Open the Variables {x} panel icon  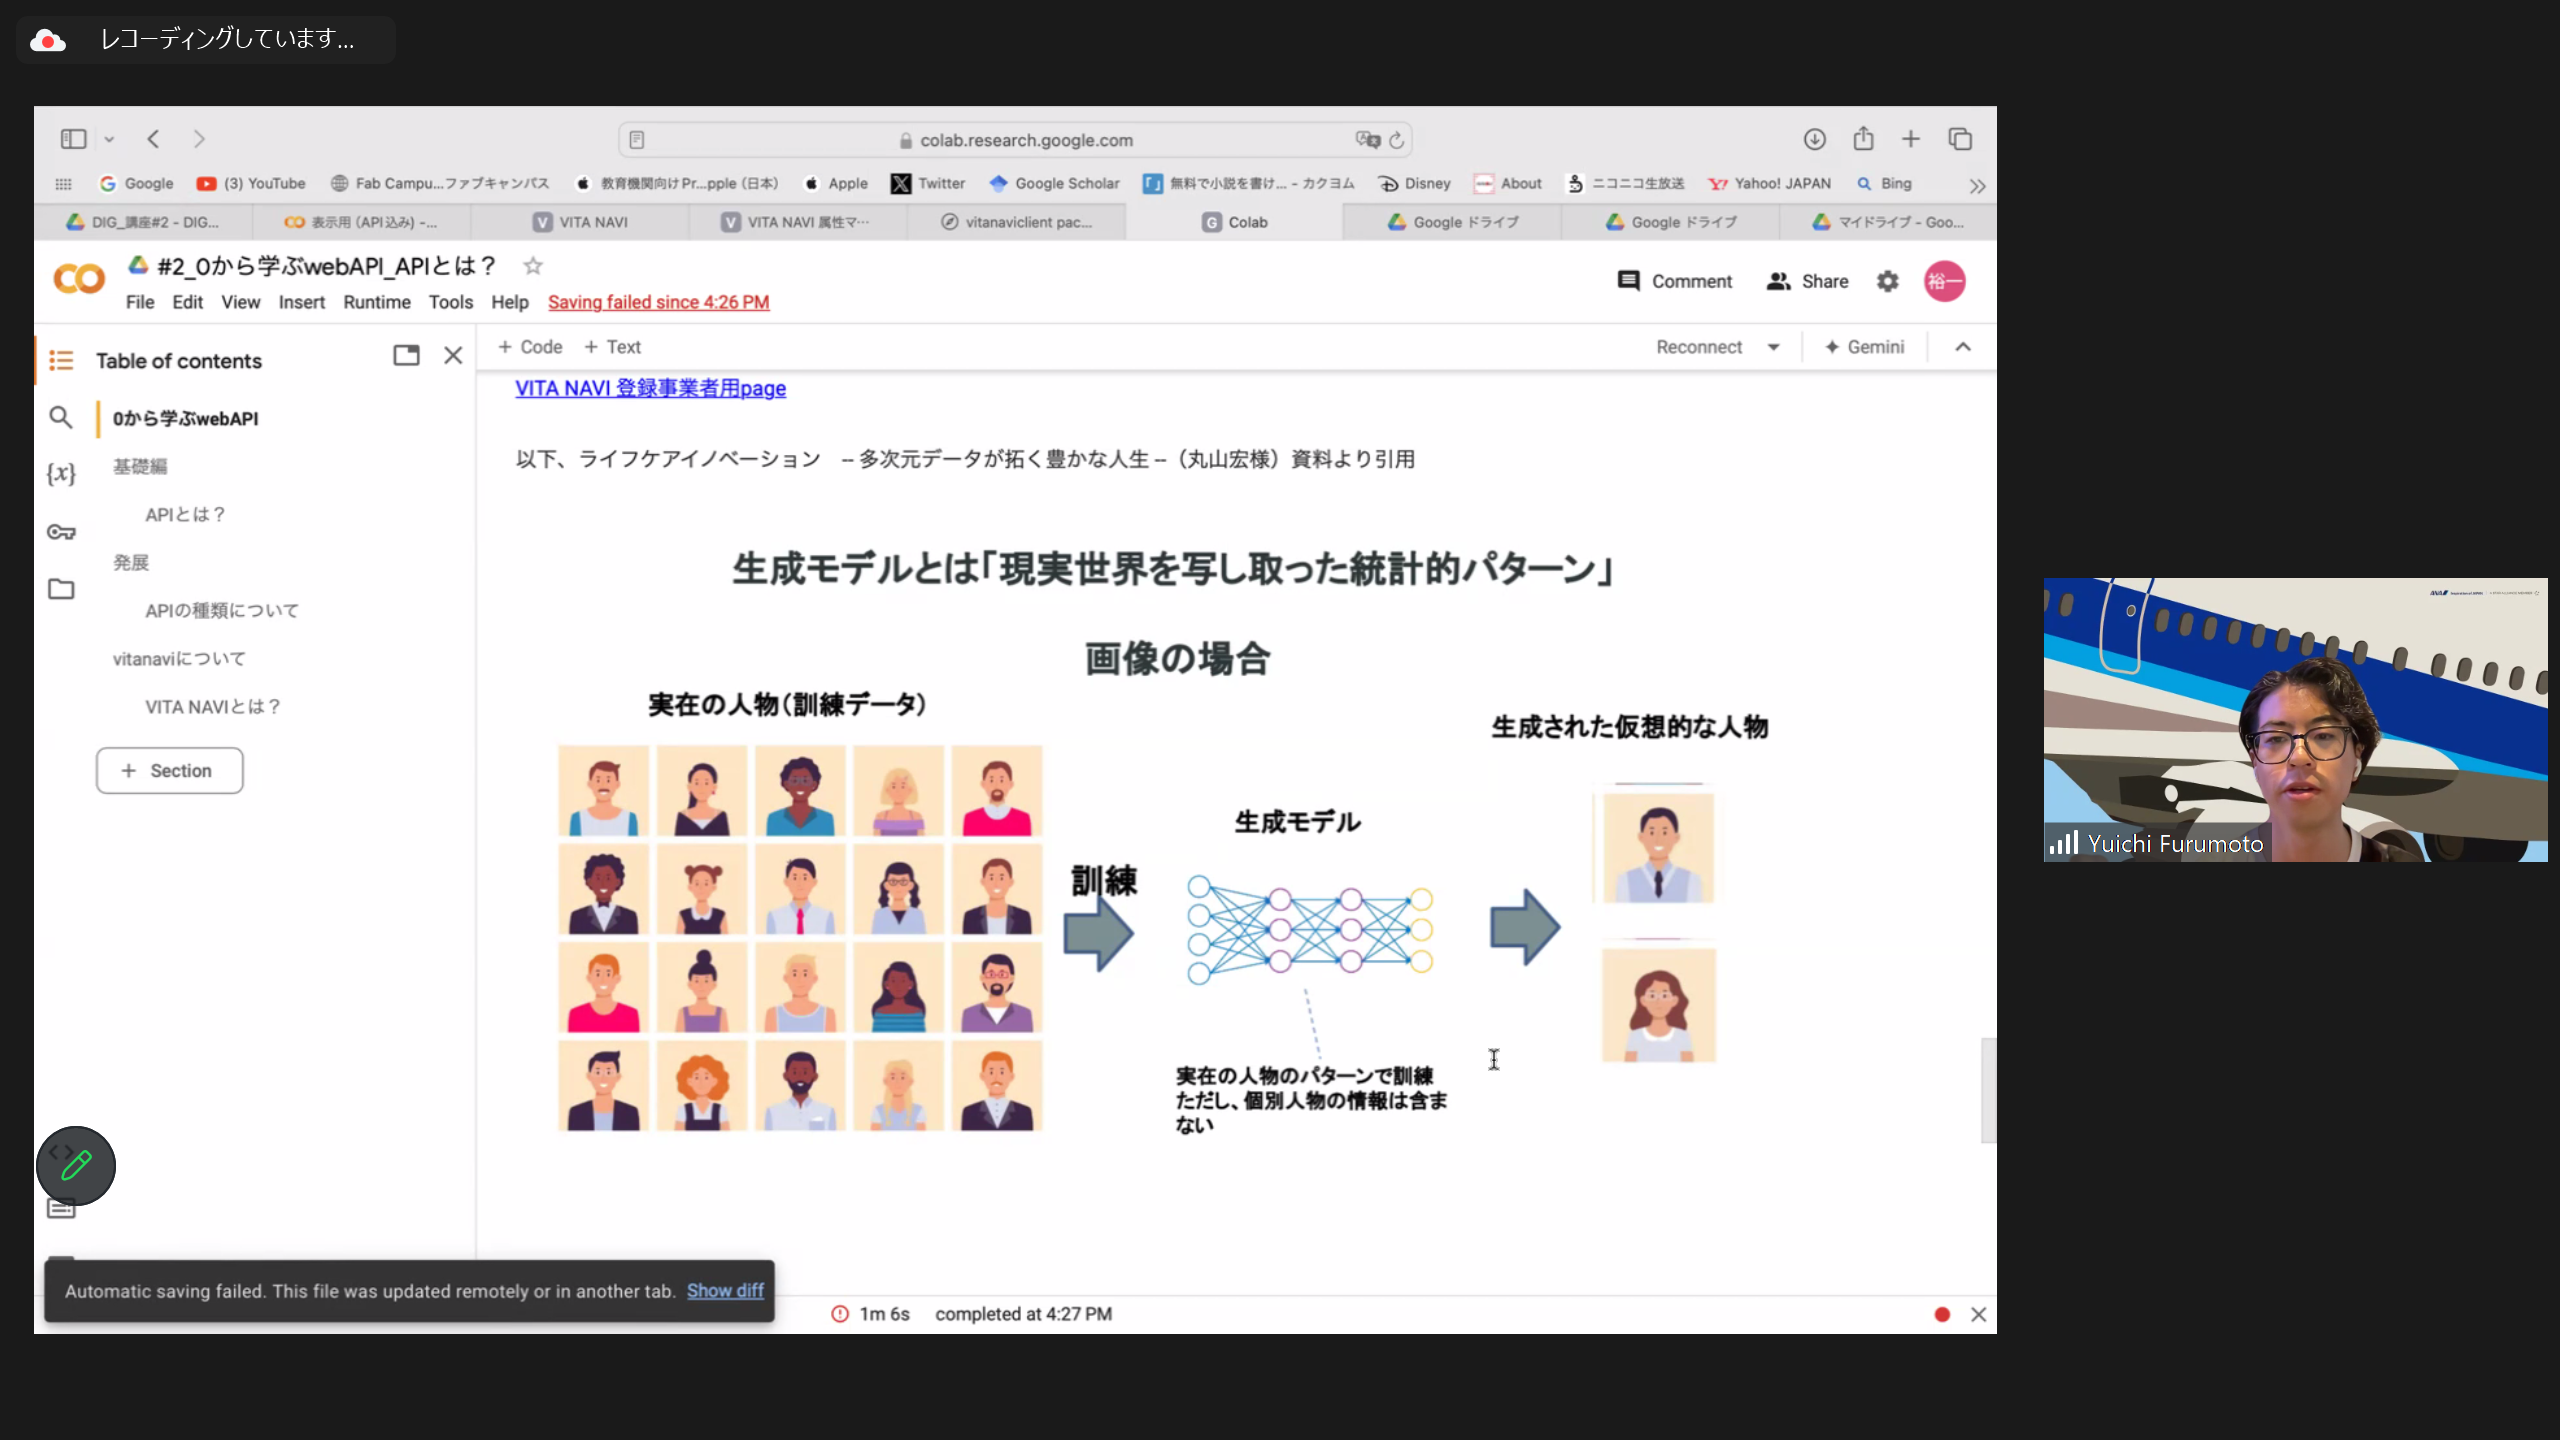[x=61, y=473]
